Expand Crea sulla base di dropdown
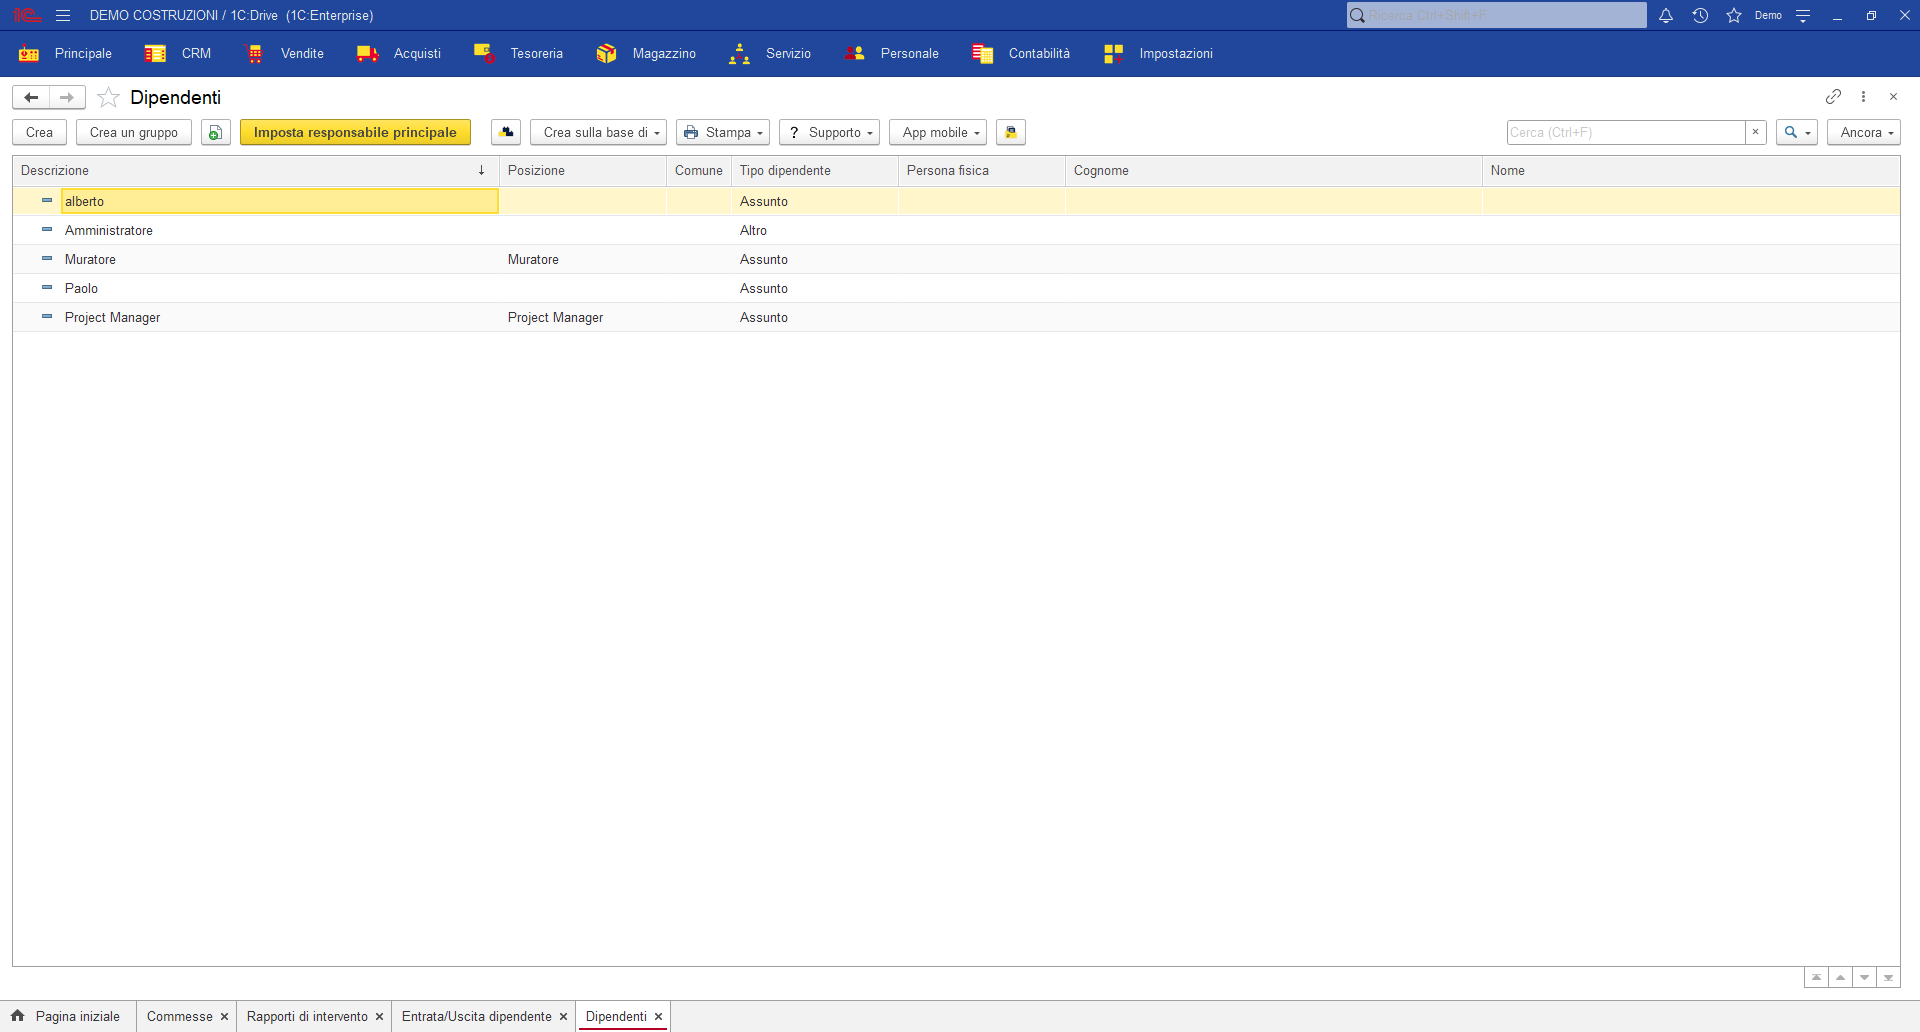Screen dimensions: 1920x1032 pyautogui.click(x=598, y=132)
